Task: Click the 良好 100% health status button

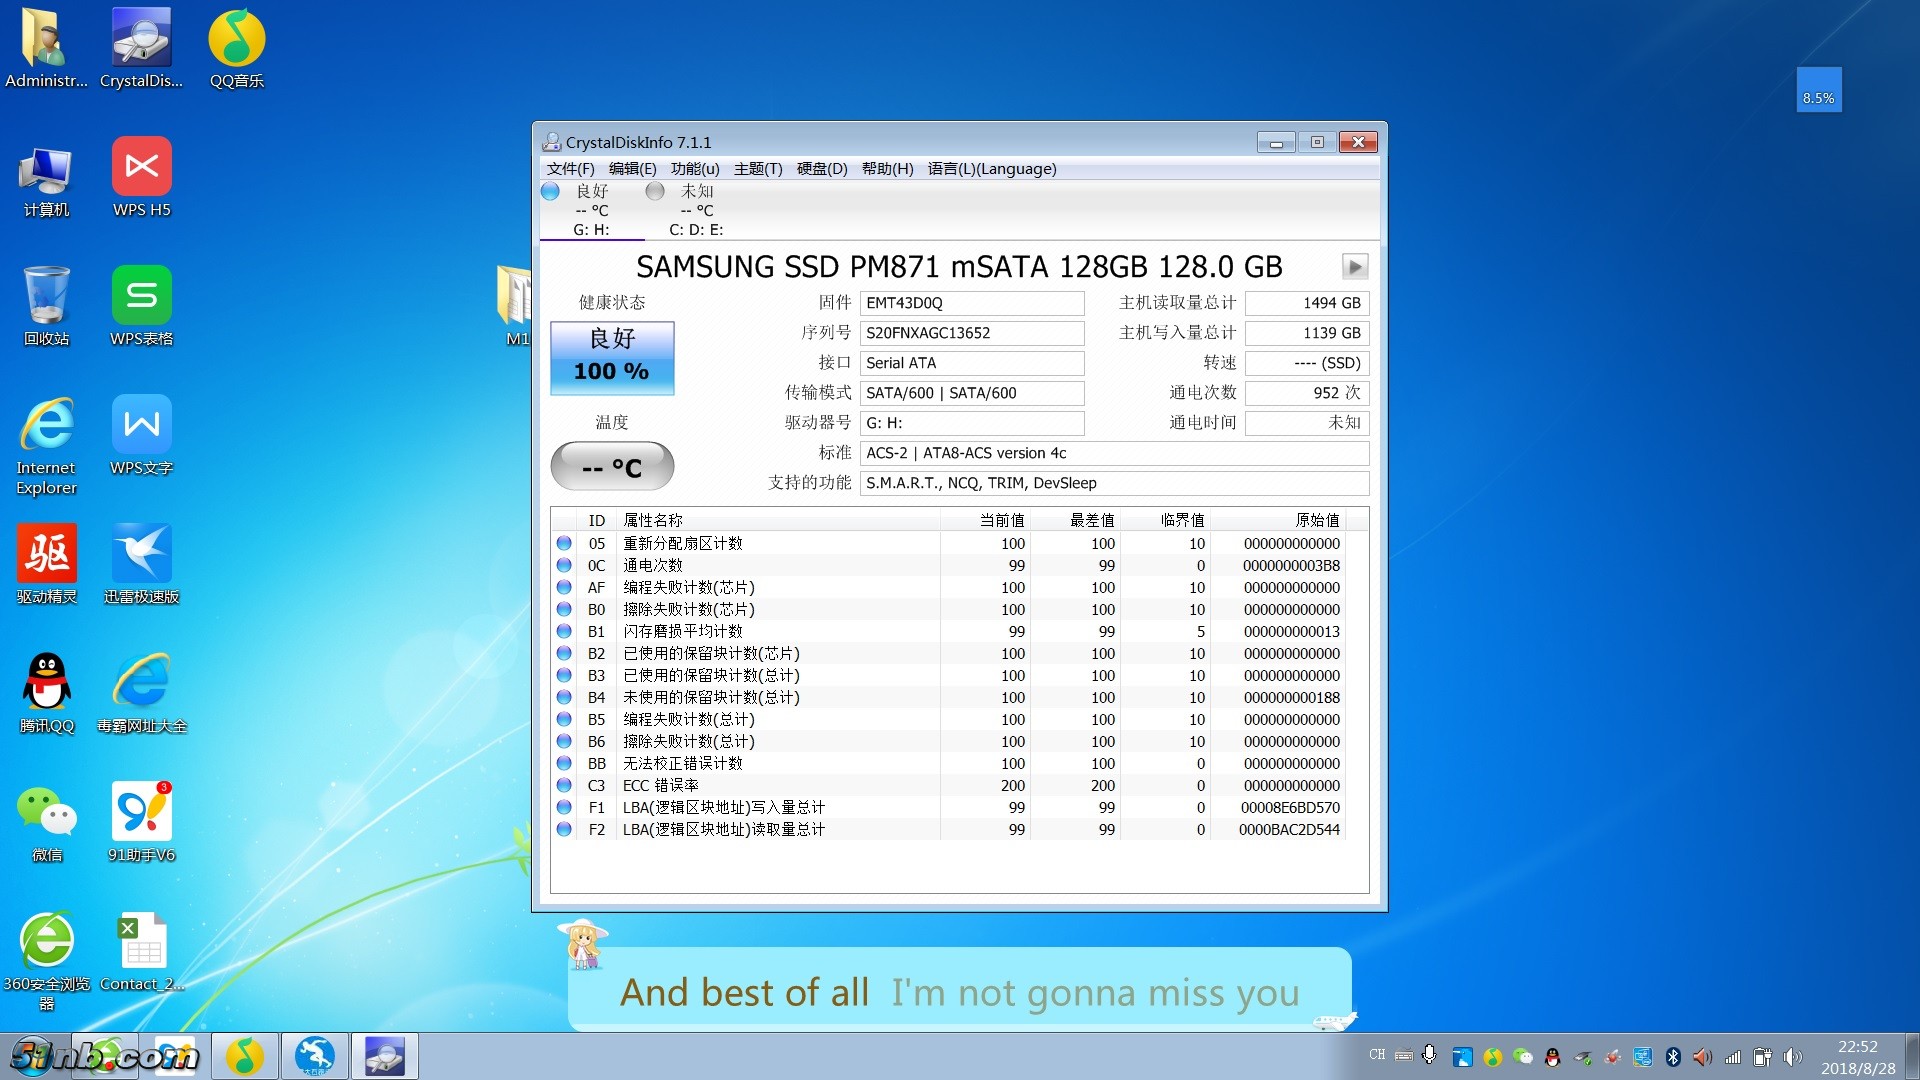Action: click(612, 357)
